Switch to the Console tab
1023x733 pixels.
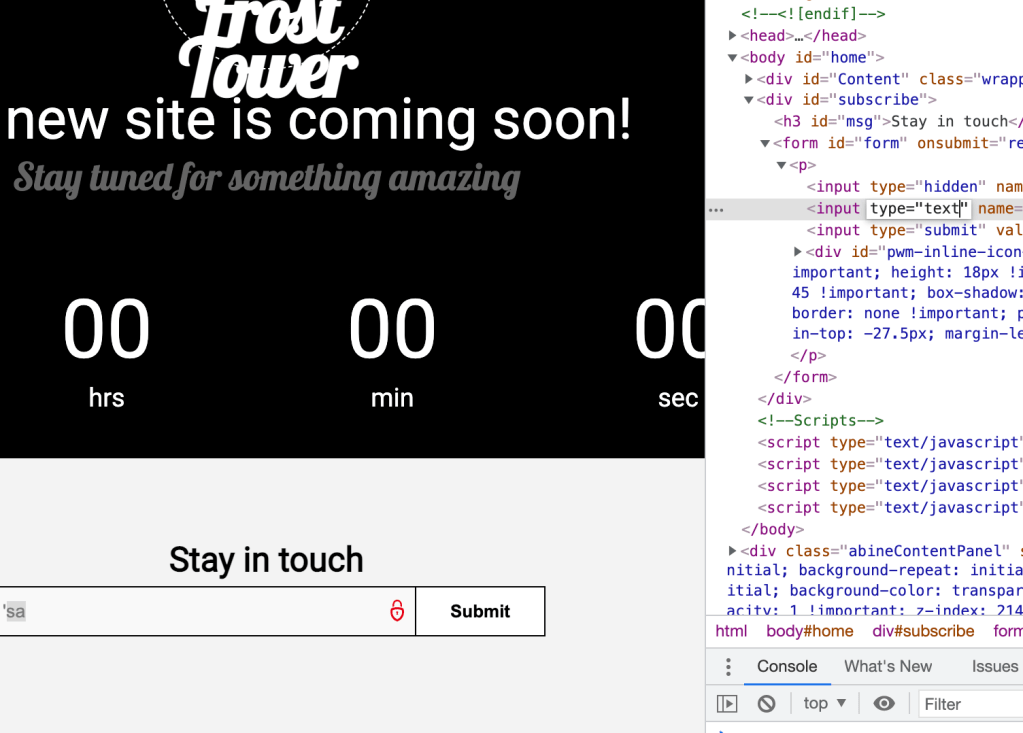[787, 667]
